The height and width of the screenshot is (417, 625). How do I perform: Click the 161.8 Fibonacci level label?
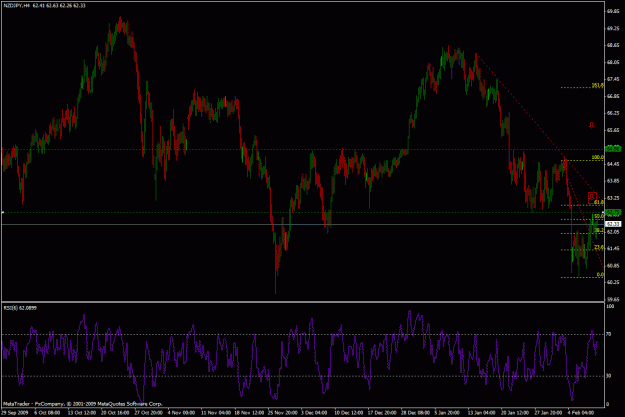click(x=597, y=85)
